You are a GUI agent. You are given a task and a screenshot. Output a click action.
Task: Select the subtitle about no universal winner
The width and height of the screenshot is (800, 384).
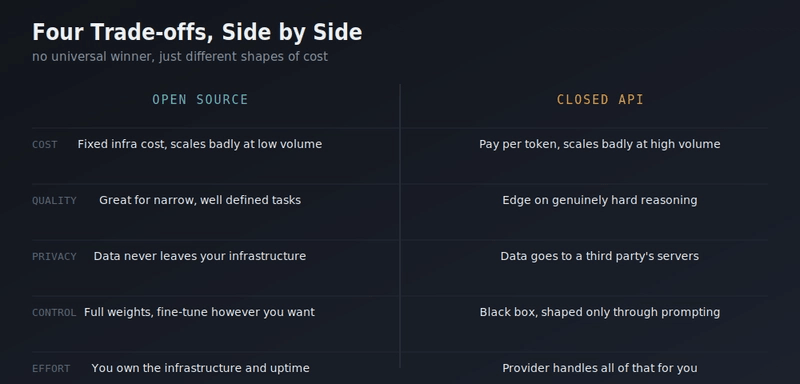pos(180,57)
